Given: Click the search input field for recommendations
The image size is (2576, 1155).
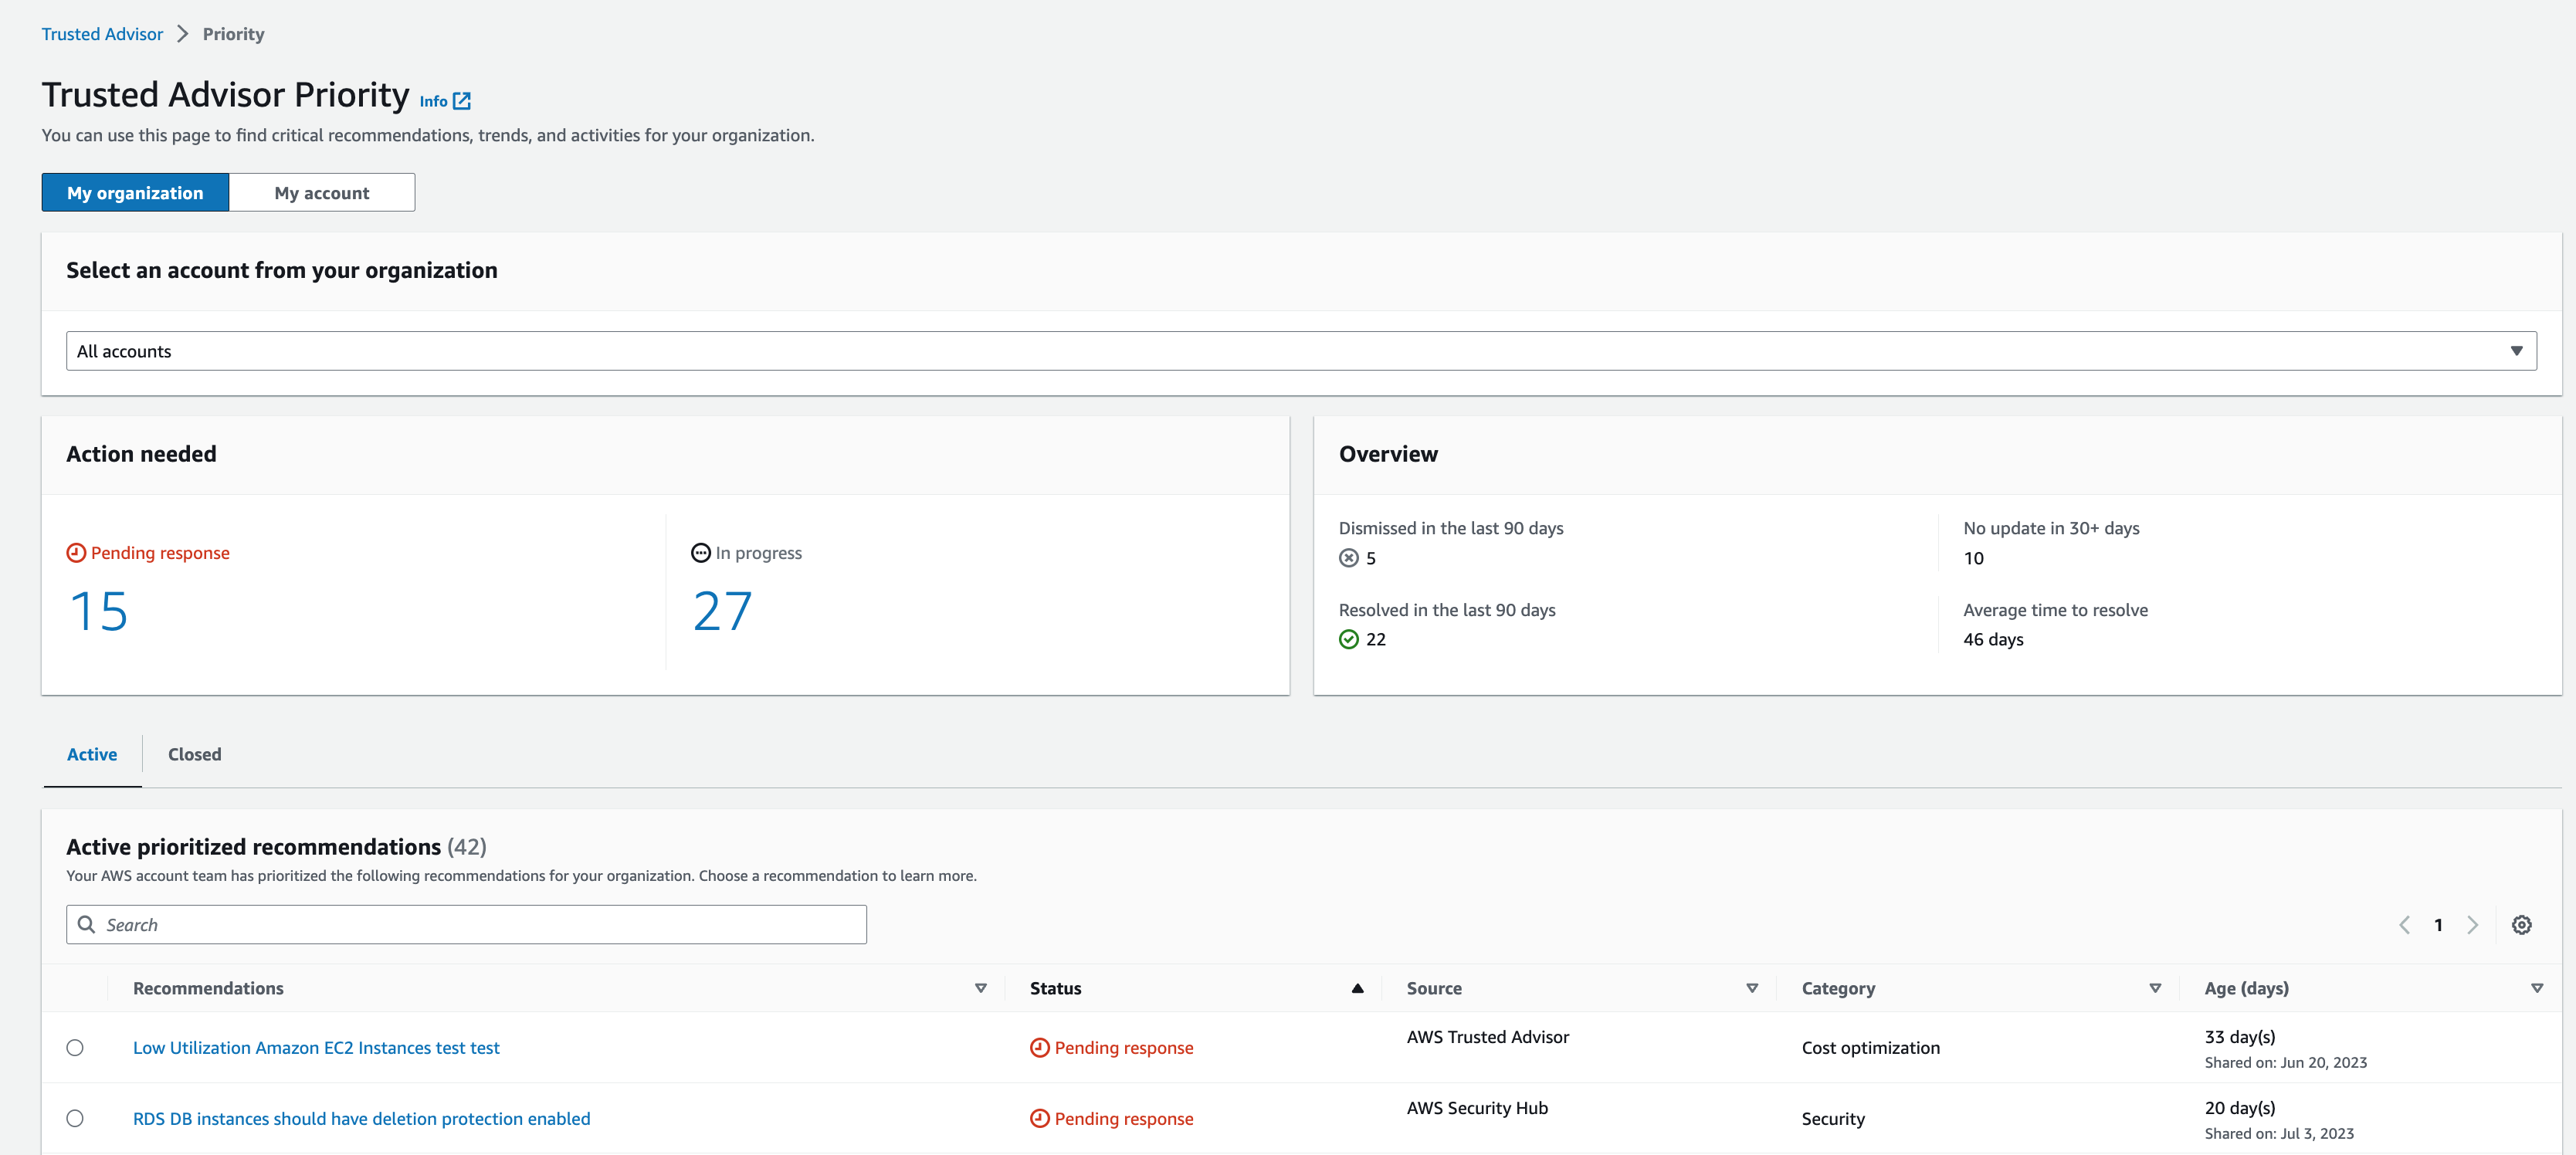Looking at the screenshot, I should (466, 923).
